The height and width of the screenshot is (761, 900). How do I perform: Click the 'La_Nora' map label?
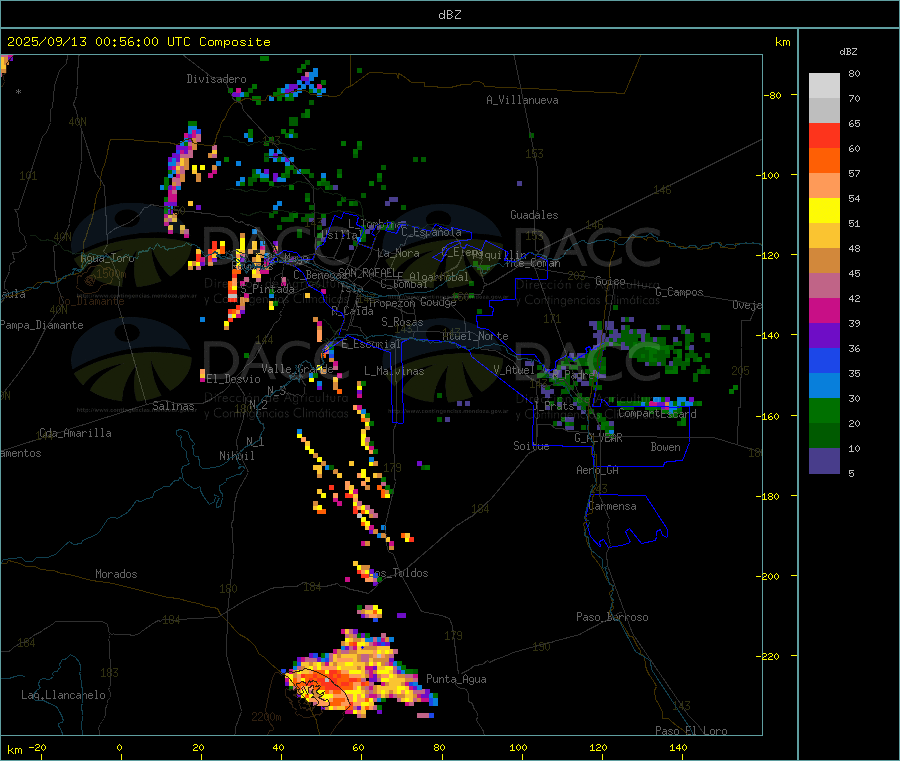[398, 253]
